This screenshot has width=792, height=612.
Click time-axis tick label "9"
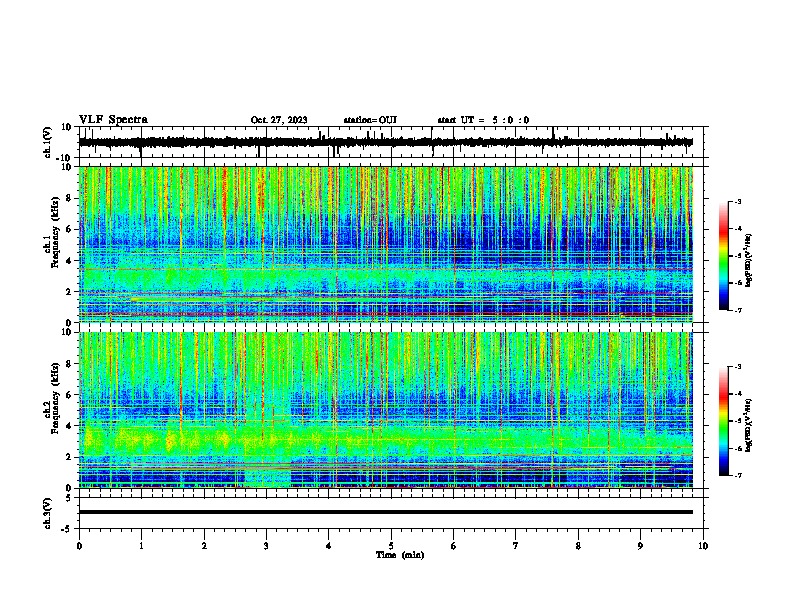click(x=640, y=546)
